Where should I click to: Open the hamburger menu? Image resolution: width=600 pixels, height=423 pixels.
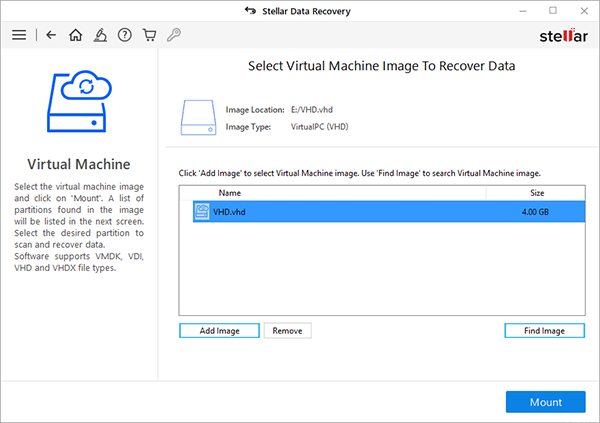[19, 35]
